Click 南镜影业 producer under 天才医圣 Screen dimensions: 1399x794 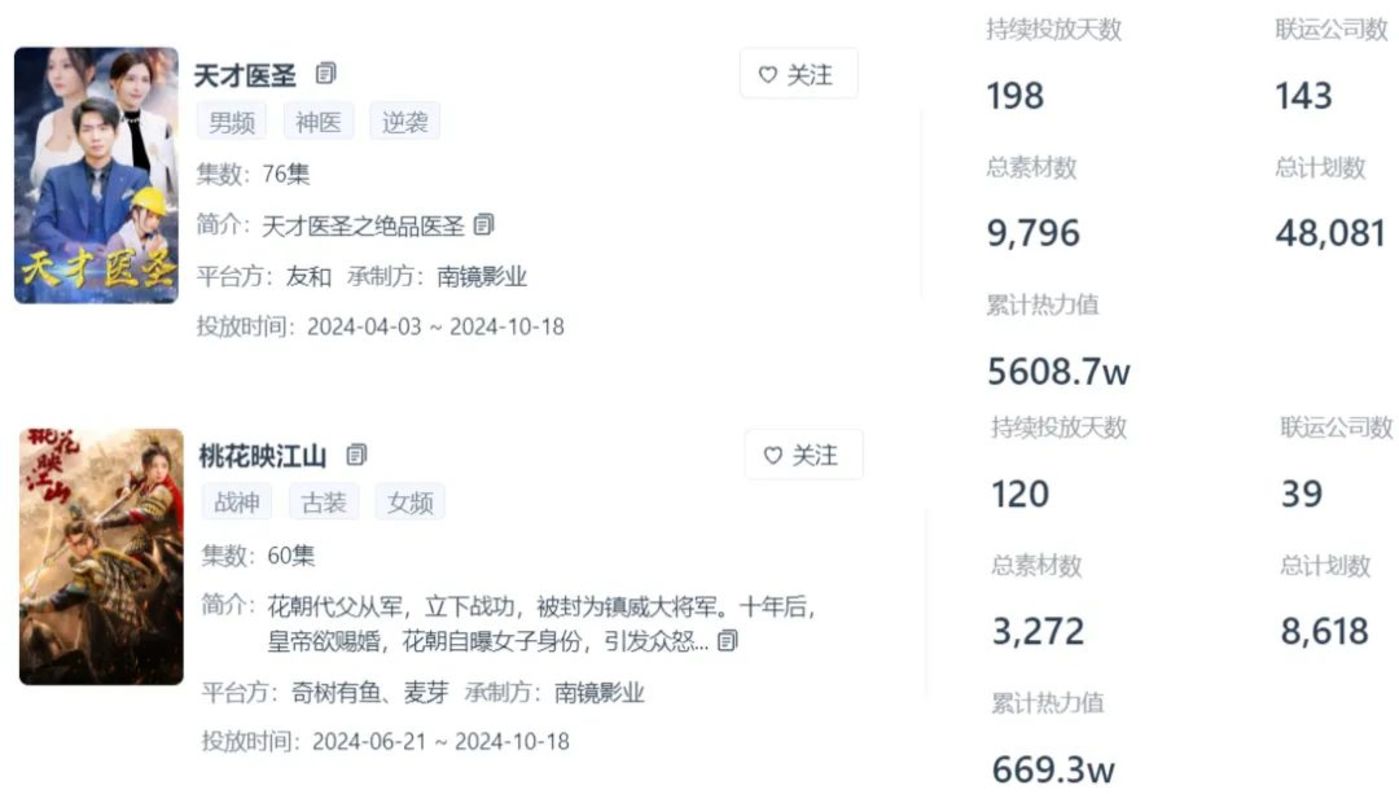pyautogui.click(x=482, y=277)
